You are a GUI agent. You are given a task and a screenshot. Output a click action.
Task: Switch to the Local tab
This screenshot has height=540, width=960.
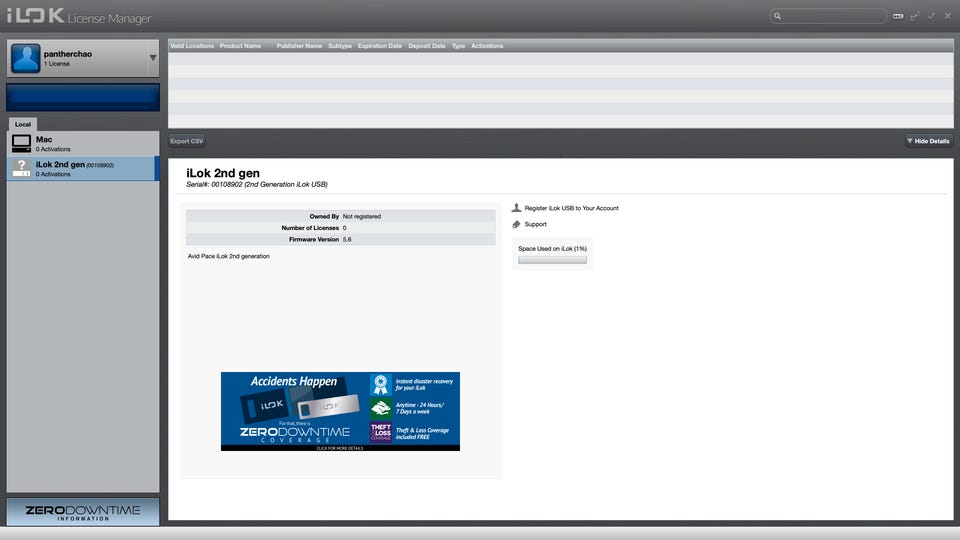(23, 124)
